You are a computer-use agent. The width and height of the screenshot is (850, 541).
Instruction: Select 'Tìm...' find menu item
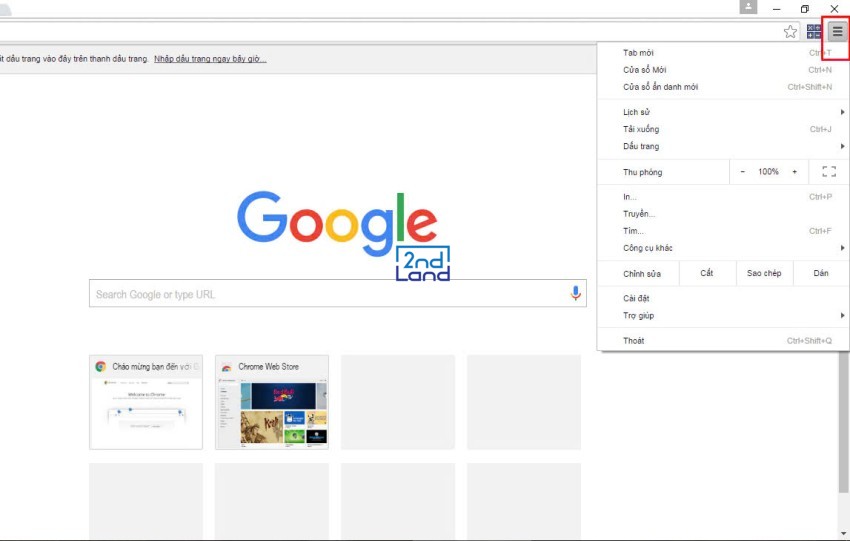coord(724,231)
